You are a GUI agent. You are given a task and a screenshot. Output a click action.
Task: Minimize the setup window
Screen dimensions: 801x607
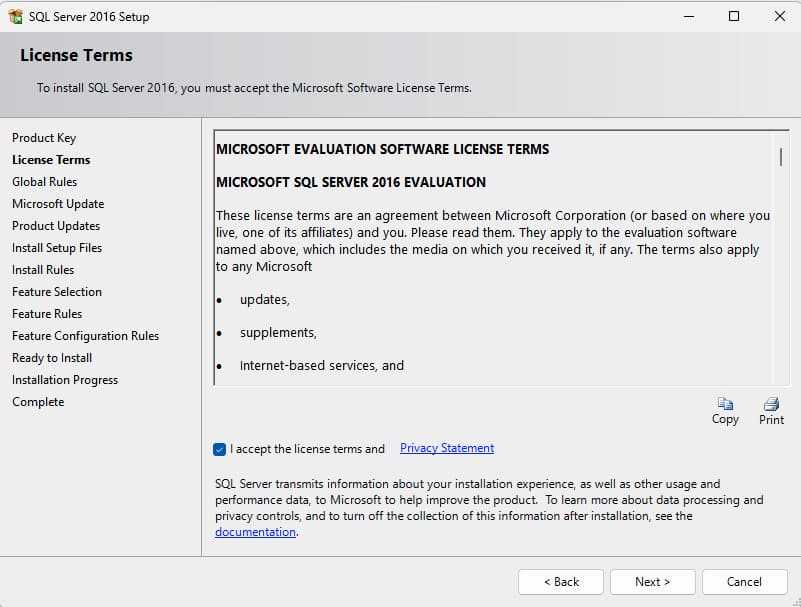click(x=688, y=16)
